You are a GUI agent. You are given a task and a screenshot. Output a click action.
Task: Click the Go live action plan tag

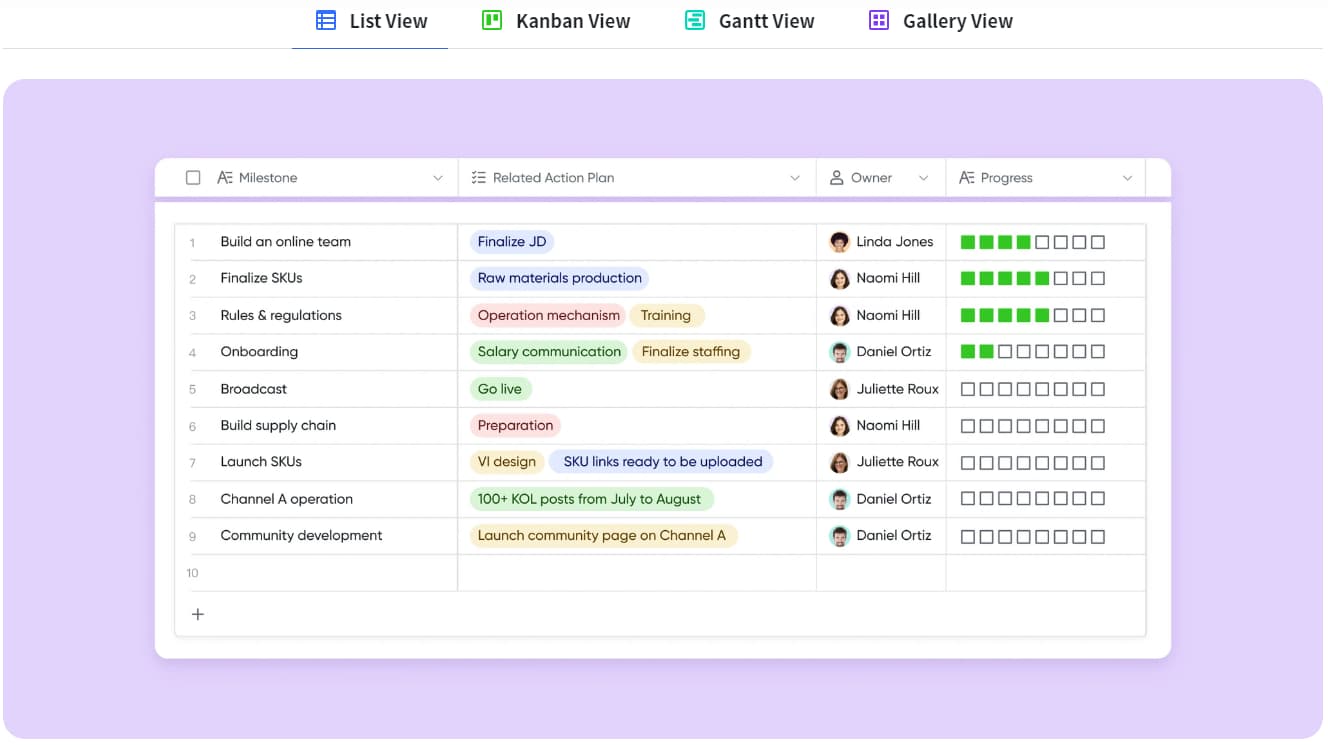(500, 389)
